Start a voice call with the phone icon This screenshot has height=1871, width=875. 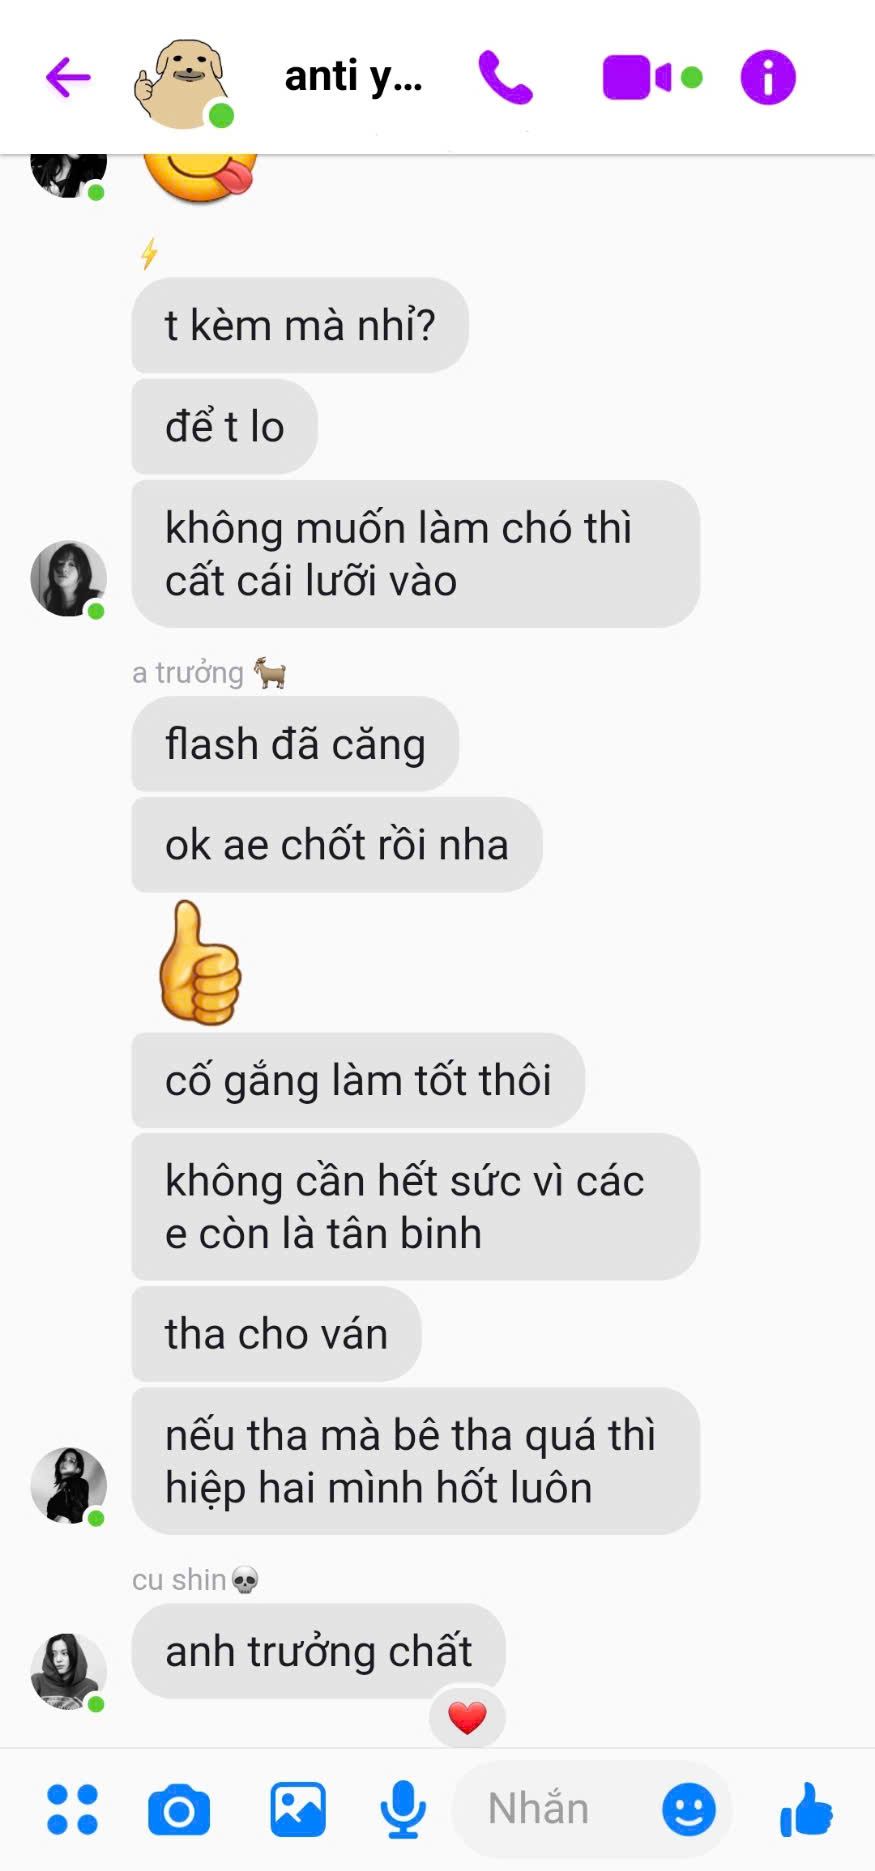pos(505,77)
